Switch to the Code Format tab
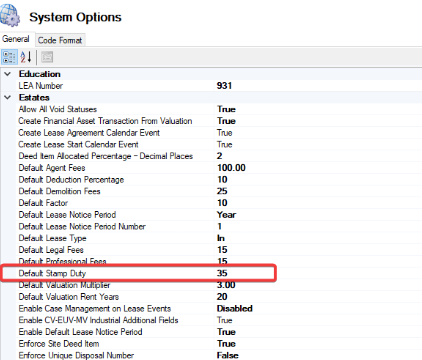 click(x=60, y=40)
